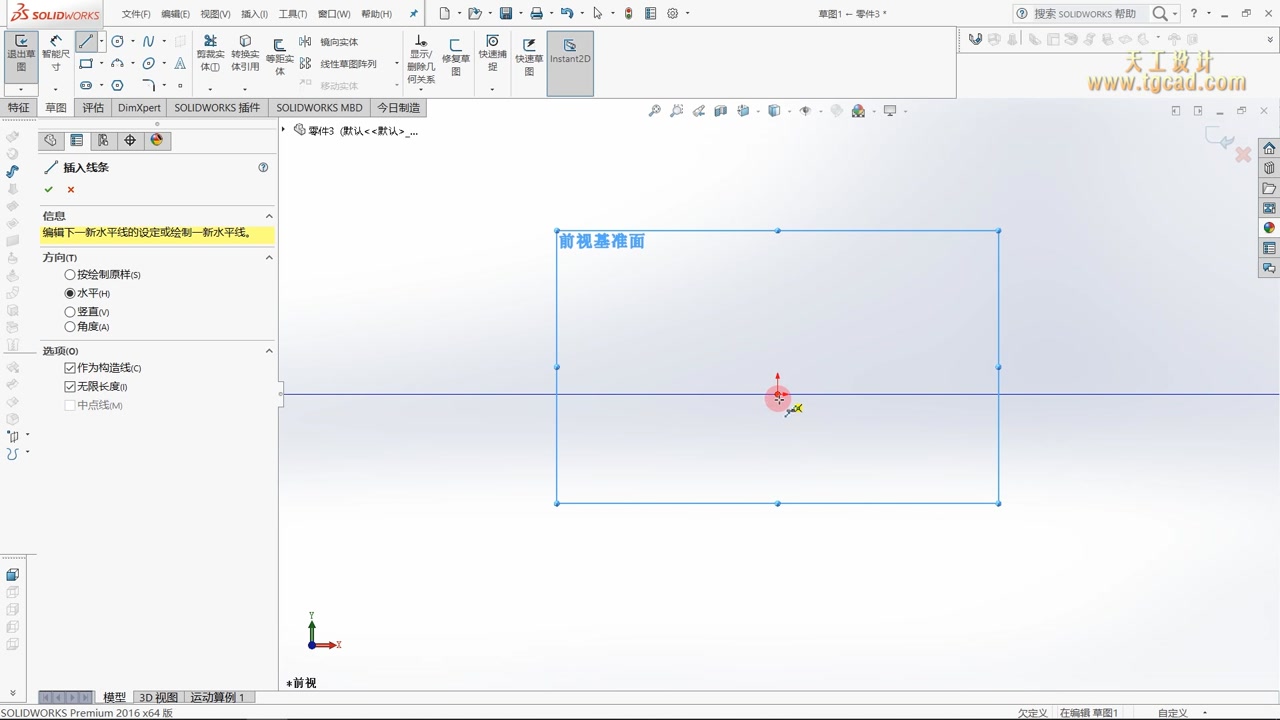
Task: Expand the 零件3 feature tree node
Action: coord(284,130)
